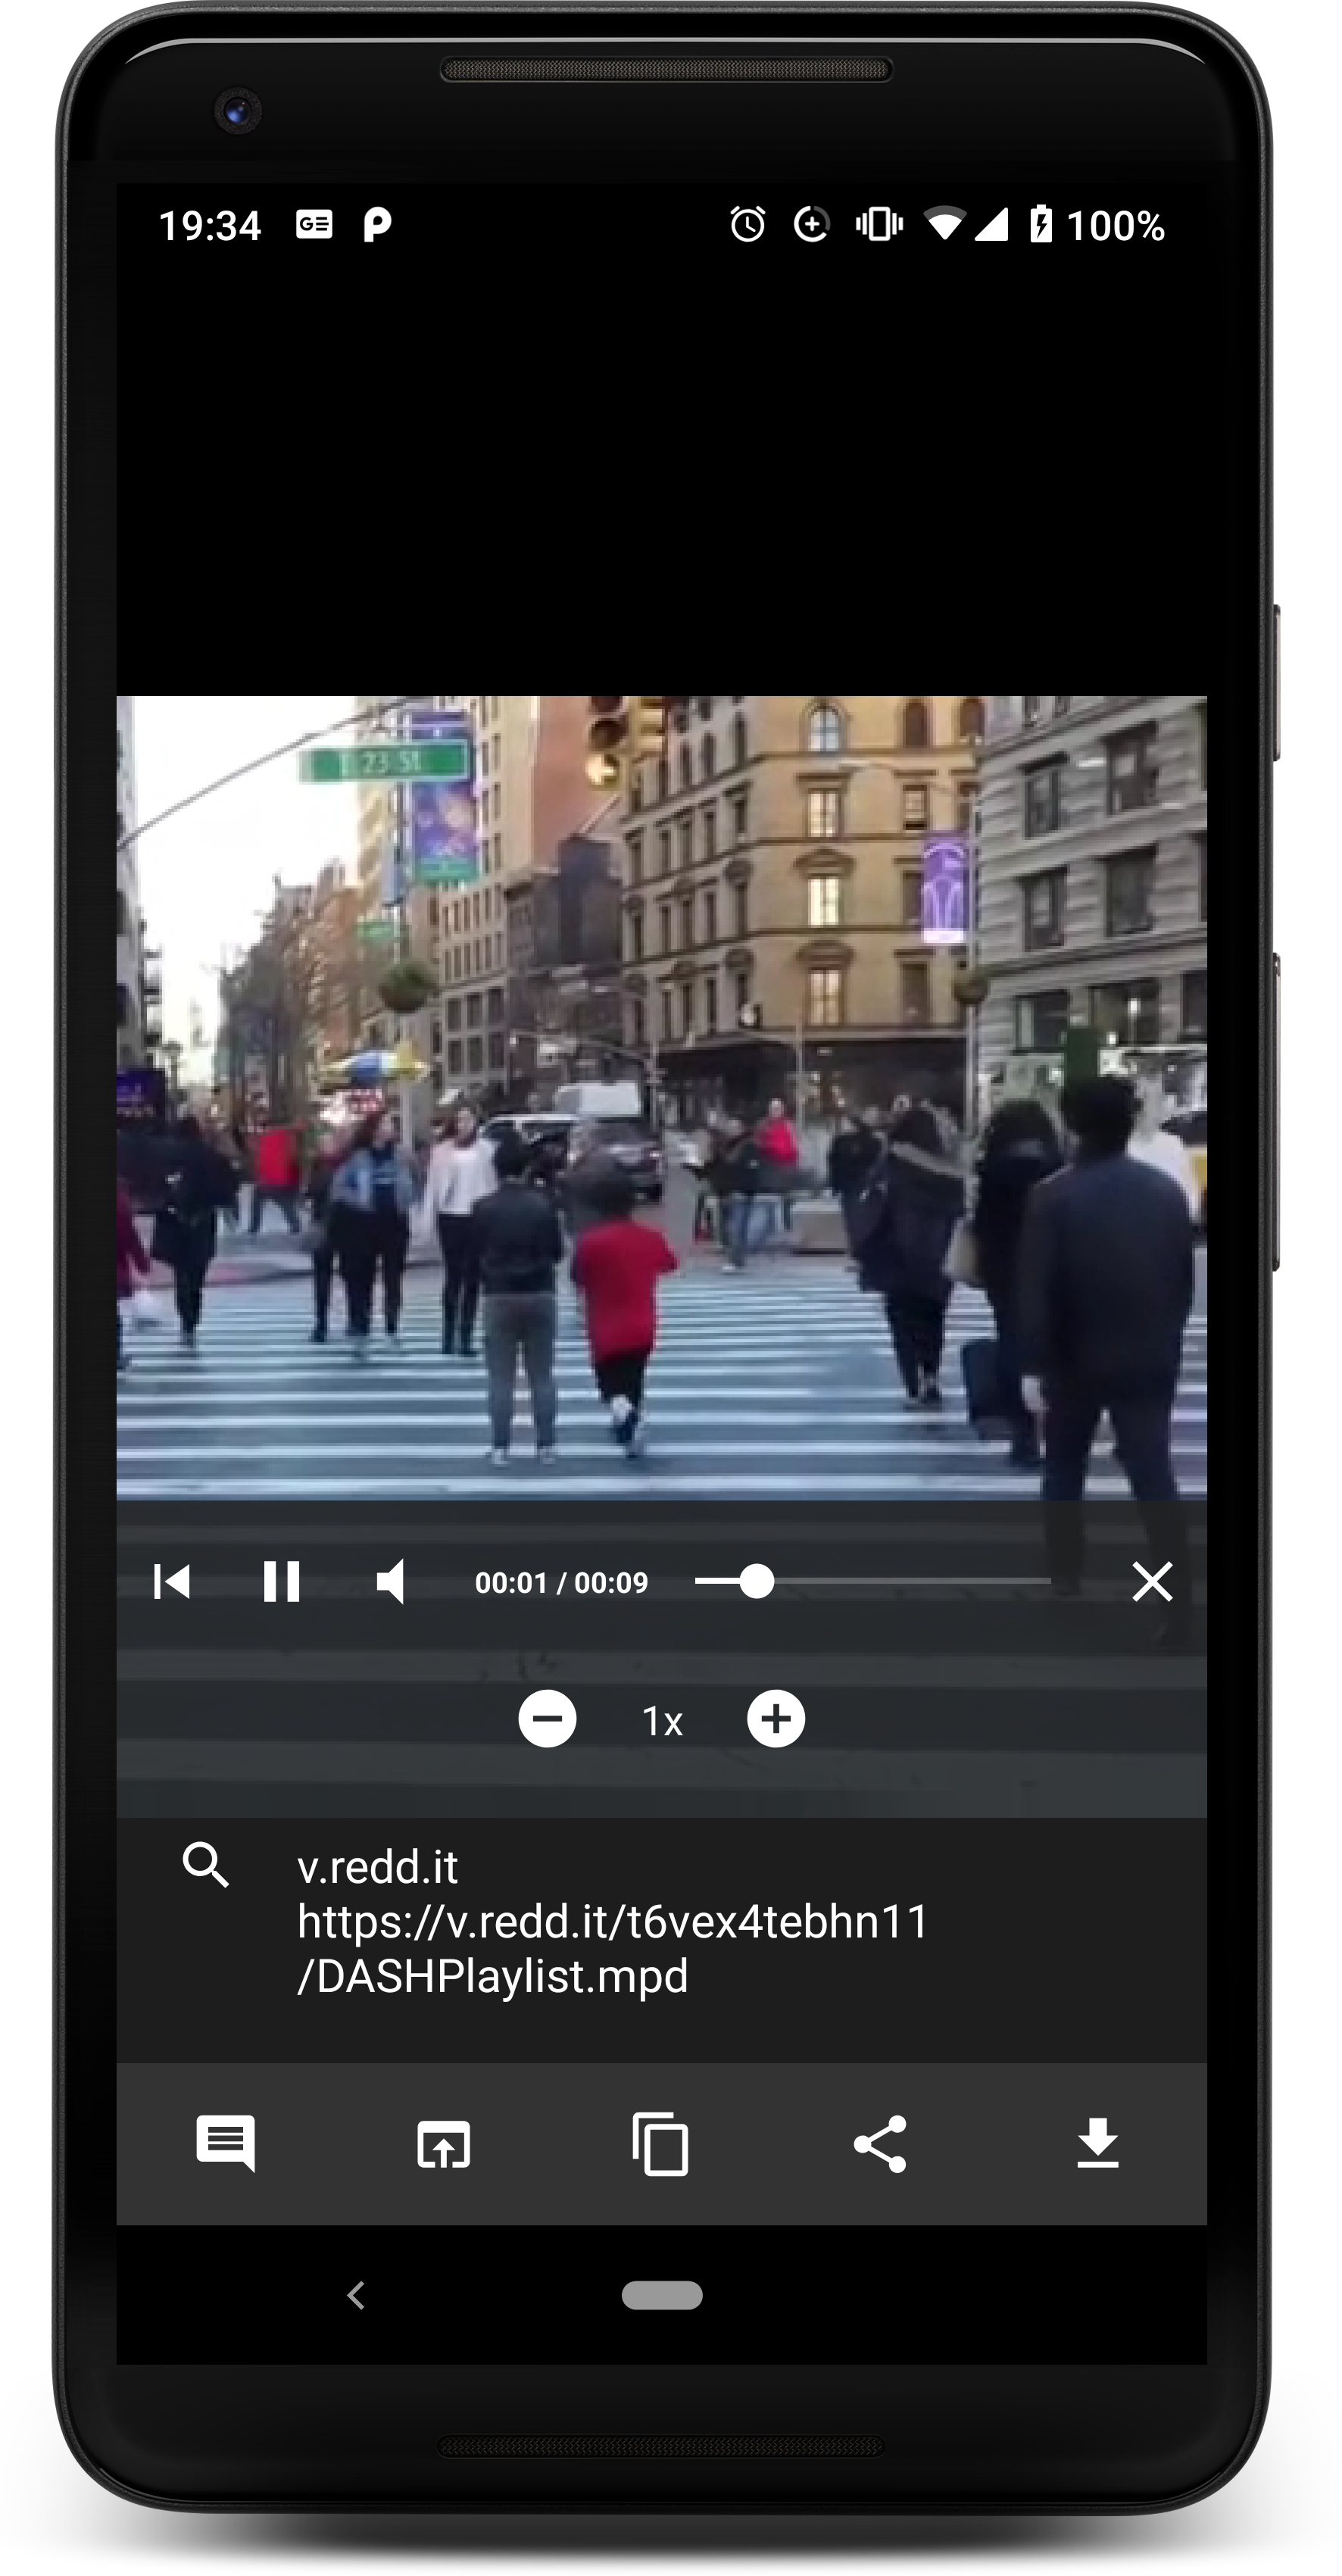Tap the home pill navigation button

tap(662, 2295)
